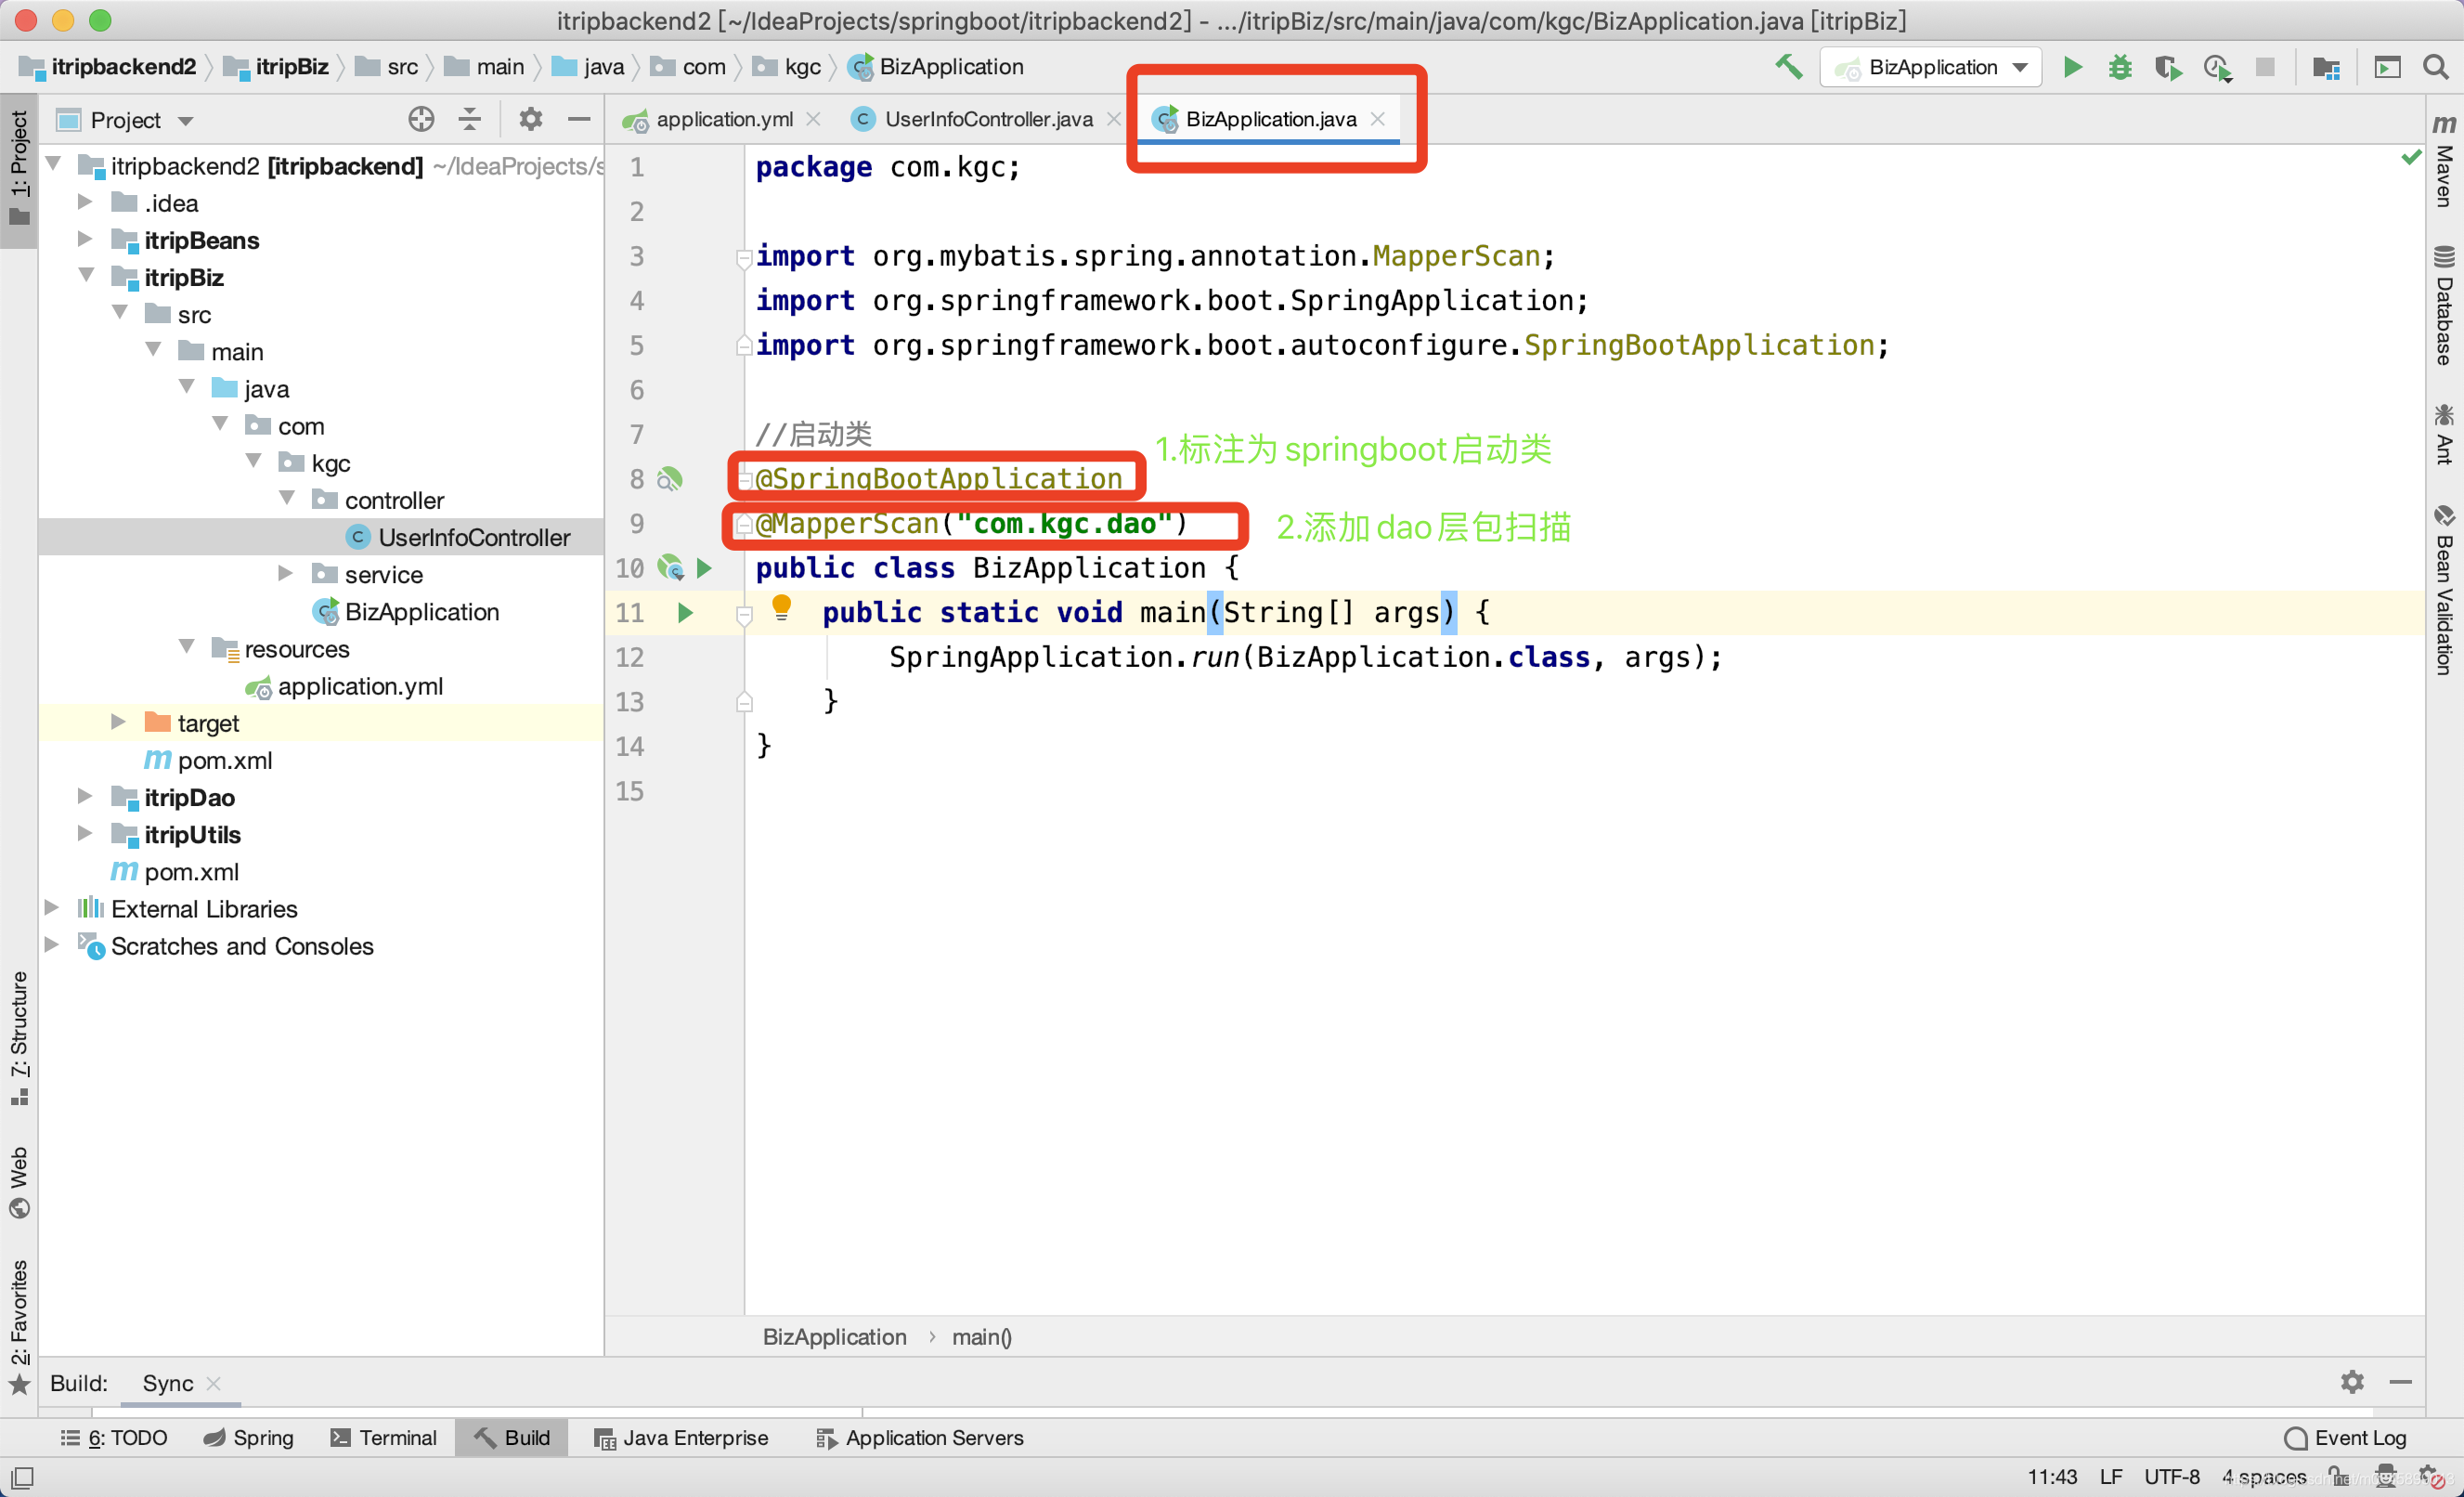Click locate crosshair icon in Project panel

point(421,120)
